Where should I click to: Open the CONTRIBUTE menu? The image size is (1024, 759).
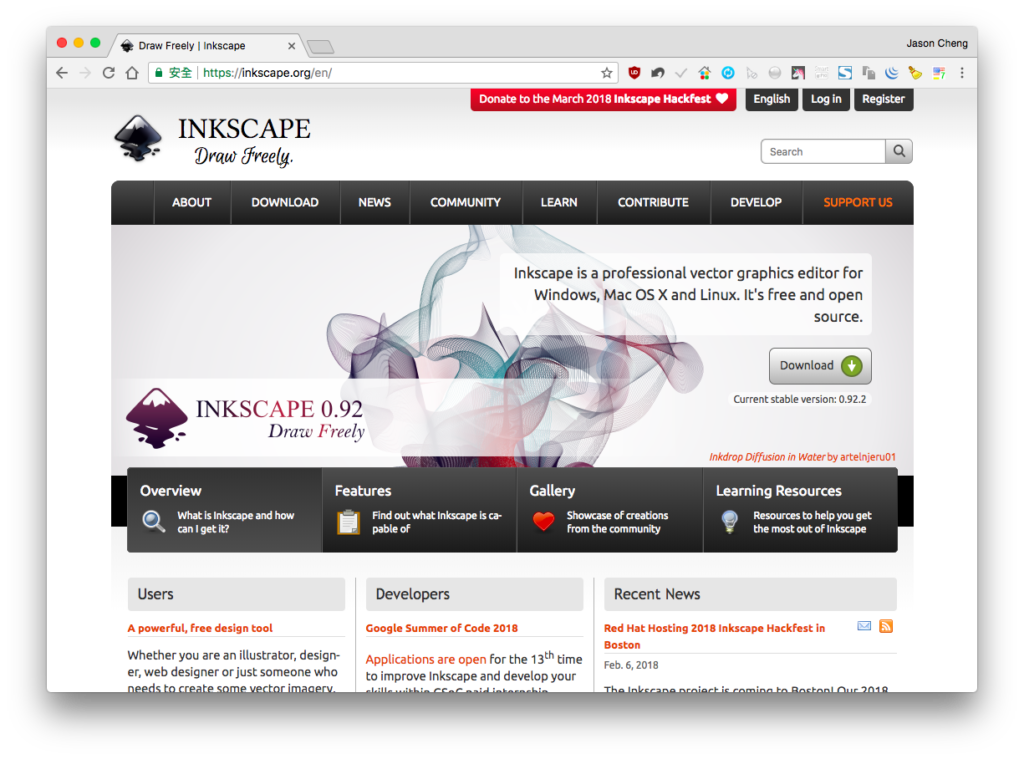point(653,202)
